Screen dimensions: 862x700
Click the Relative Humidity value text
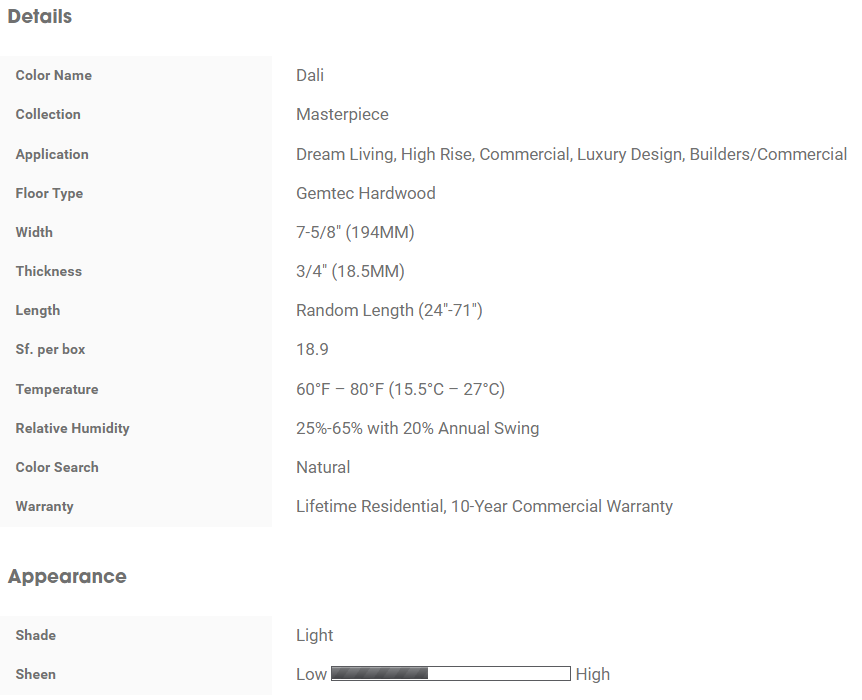(x=418, y=428)
